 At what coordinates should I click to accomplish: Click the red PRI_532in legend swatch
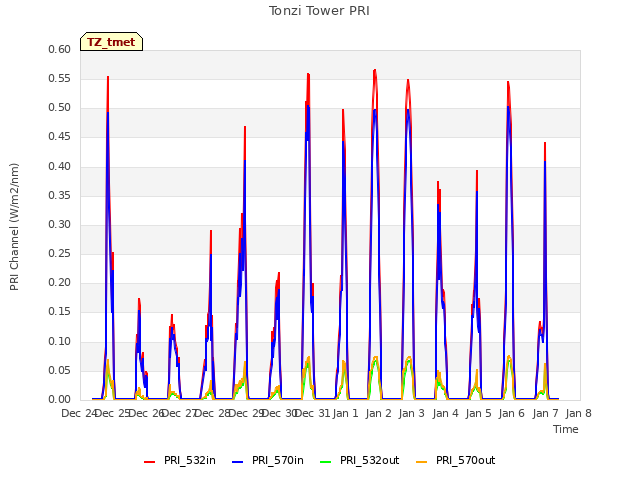149,462
